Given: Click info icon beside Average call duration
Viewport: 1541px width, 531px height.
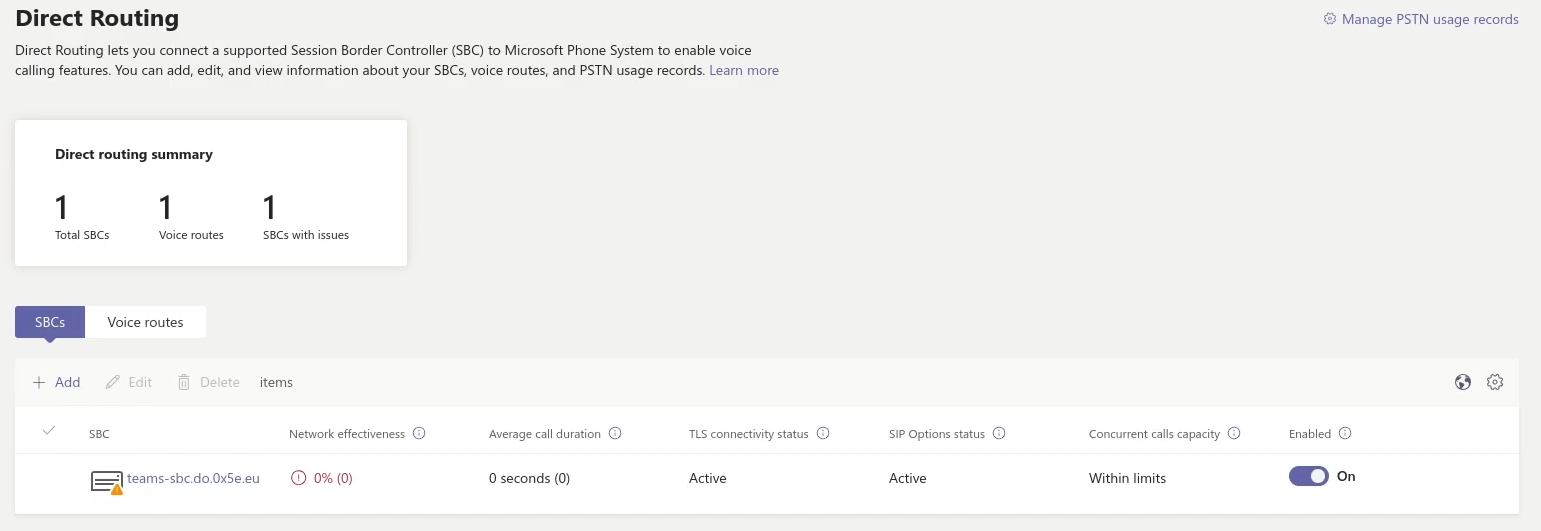Looking at the screenshot, I should [x=615, y=434].
